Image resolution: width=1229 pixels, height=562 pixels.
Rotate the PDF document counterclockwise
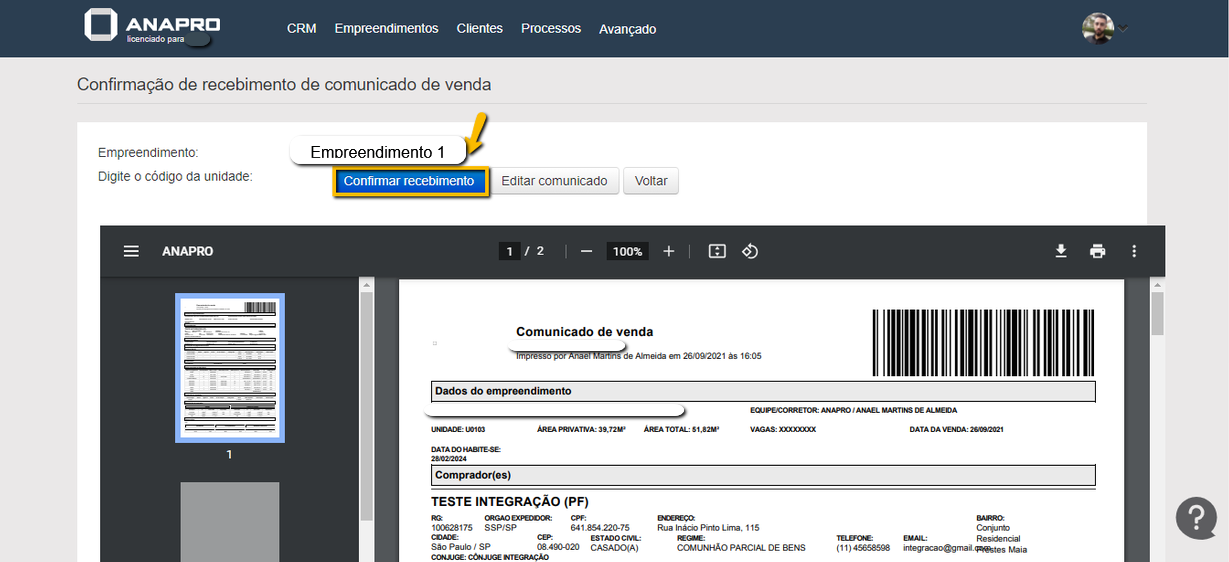pyautogui.click(x=750, y=251)
